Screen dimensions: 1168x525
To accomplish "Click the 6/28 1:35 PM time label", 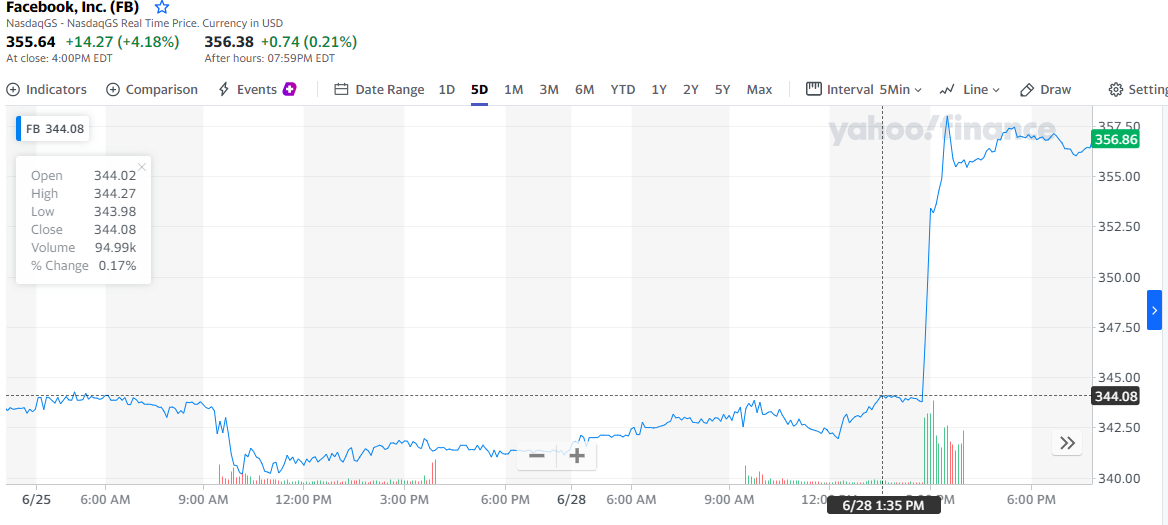I will coord(883,506).
